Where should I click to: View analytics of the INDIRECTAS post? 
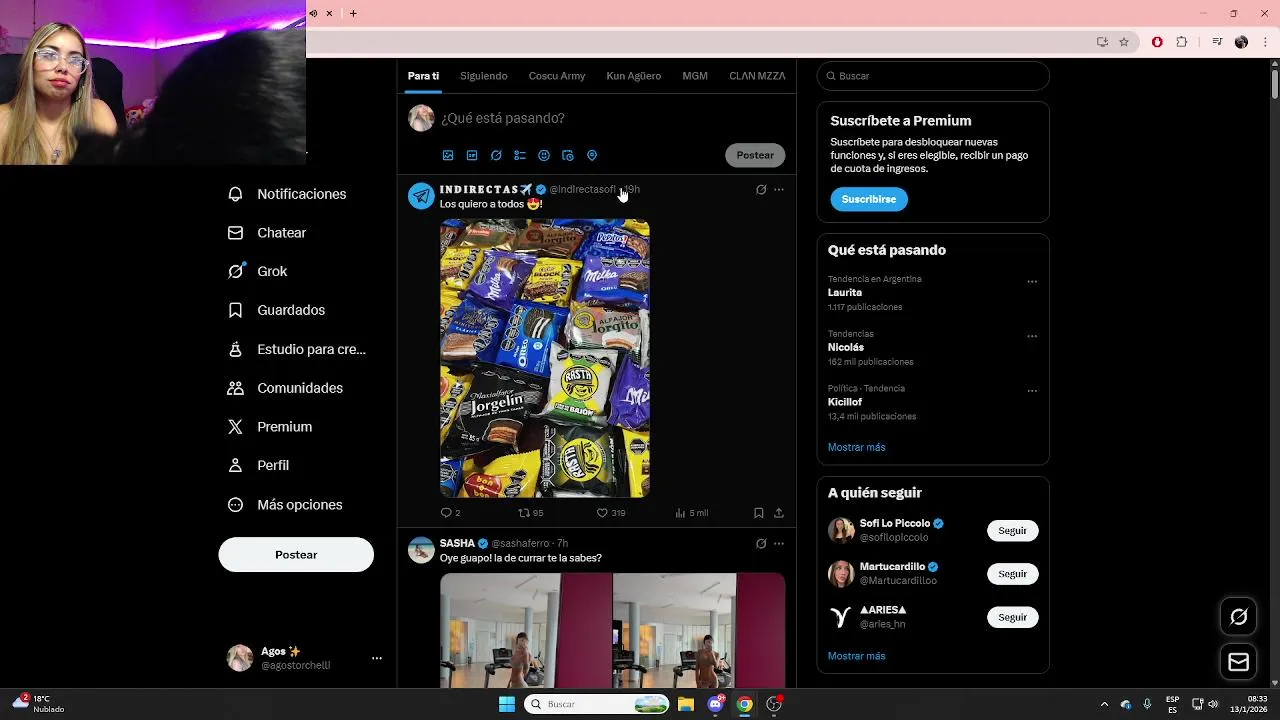point(691,513)
